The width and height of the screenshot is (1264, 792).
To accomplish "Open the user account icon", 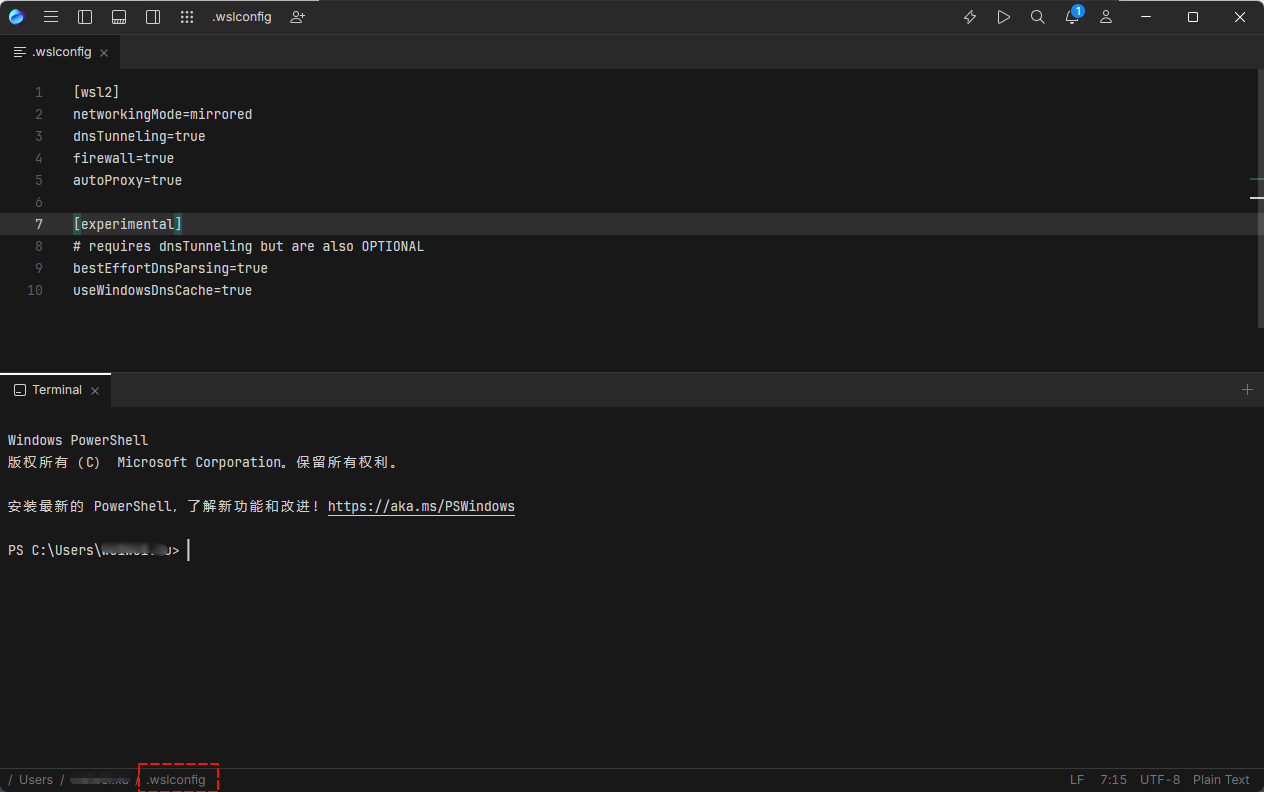I will pos(1106,17).
